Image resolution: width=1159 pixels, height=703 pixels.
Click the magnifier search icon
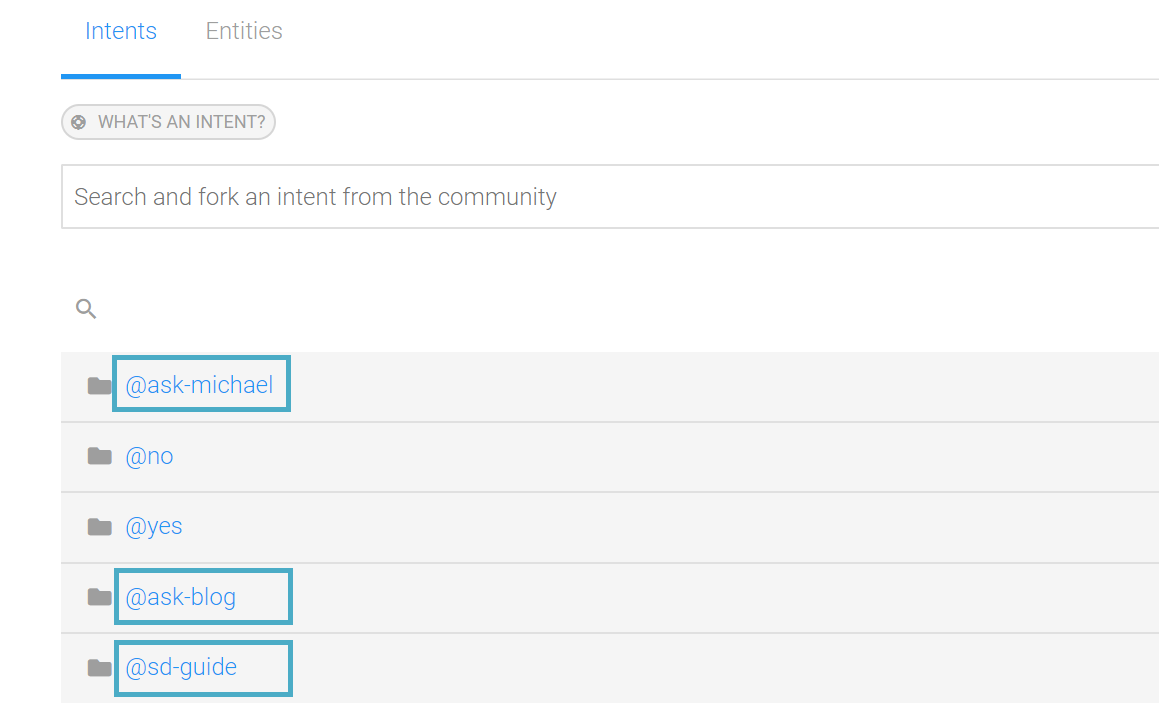86,308
